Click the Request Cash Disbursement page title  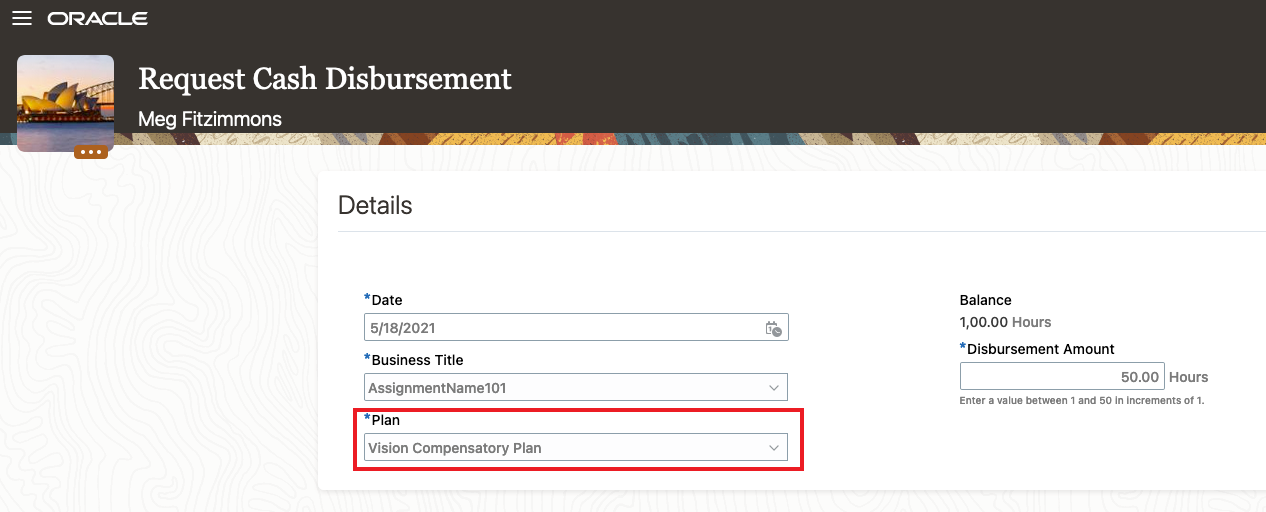click(325, 78)
